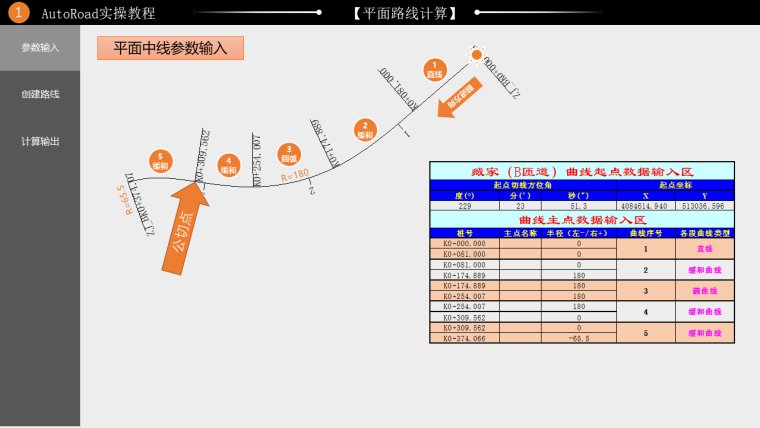Click the orange circle marker 4 缓和
Screen dimensions: 760x428
coord(229,165)
